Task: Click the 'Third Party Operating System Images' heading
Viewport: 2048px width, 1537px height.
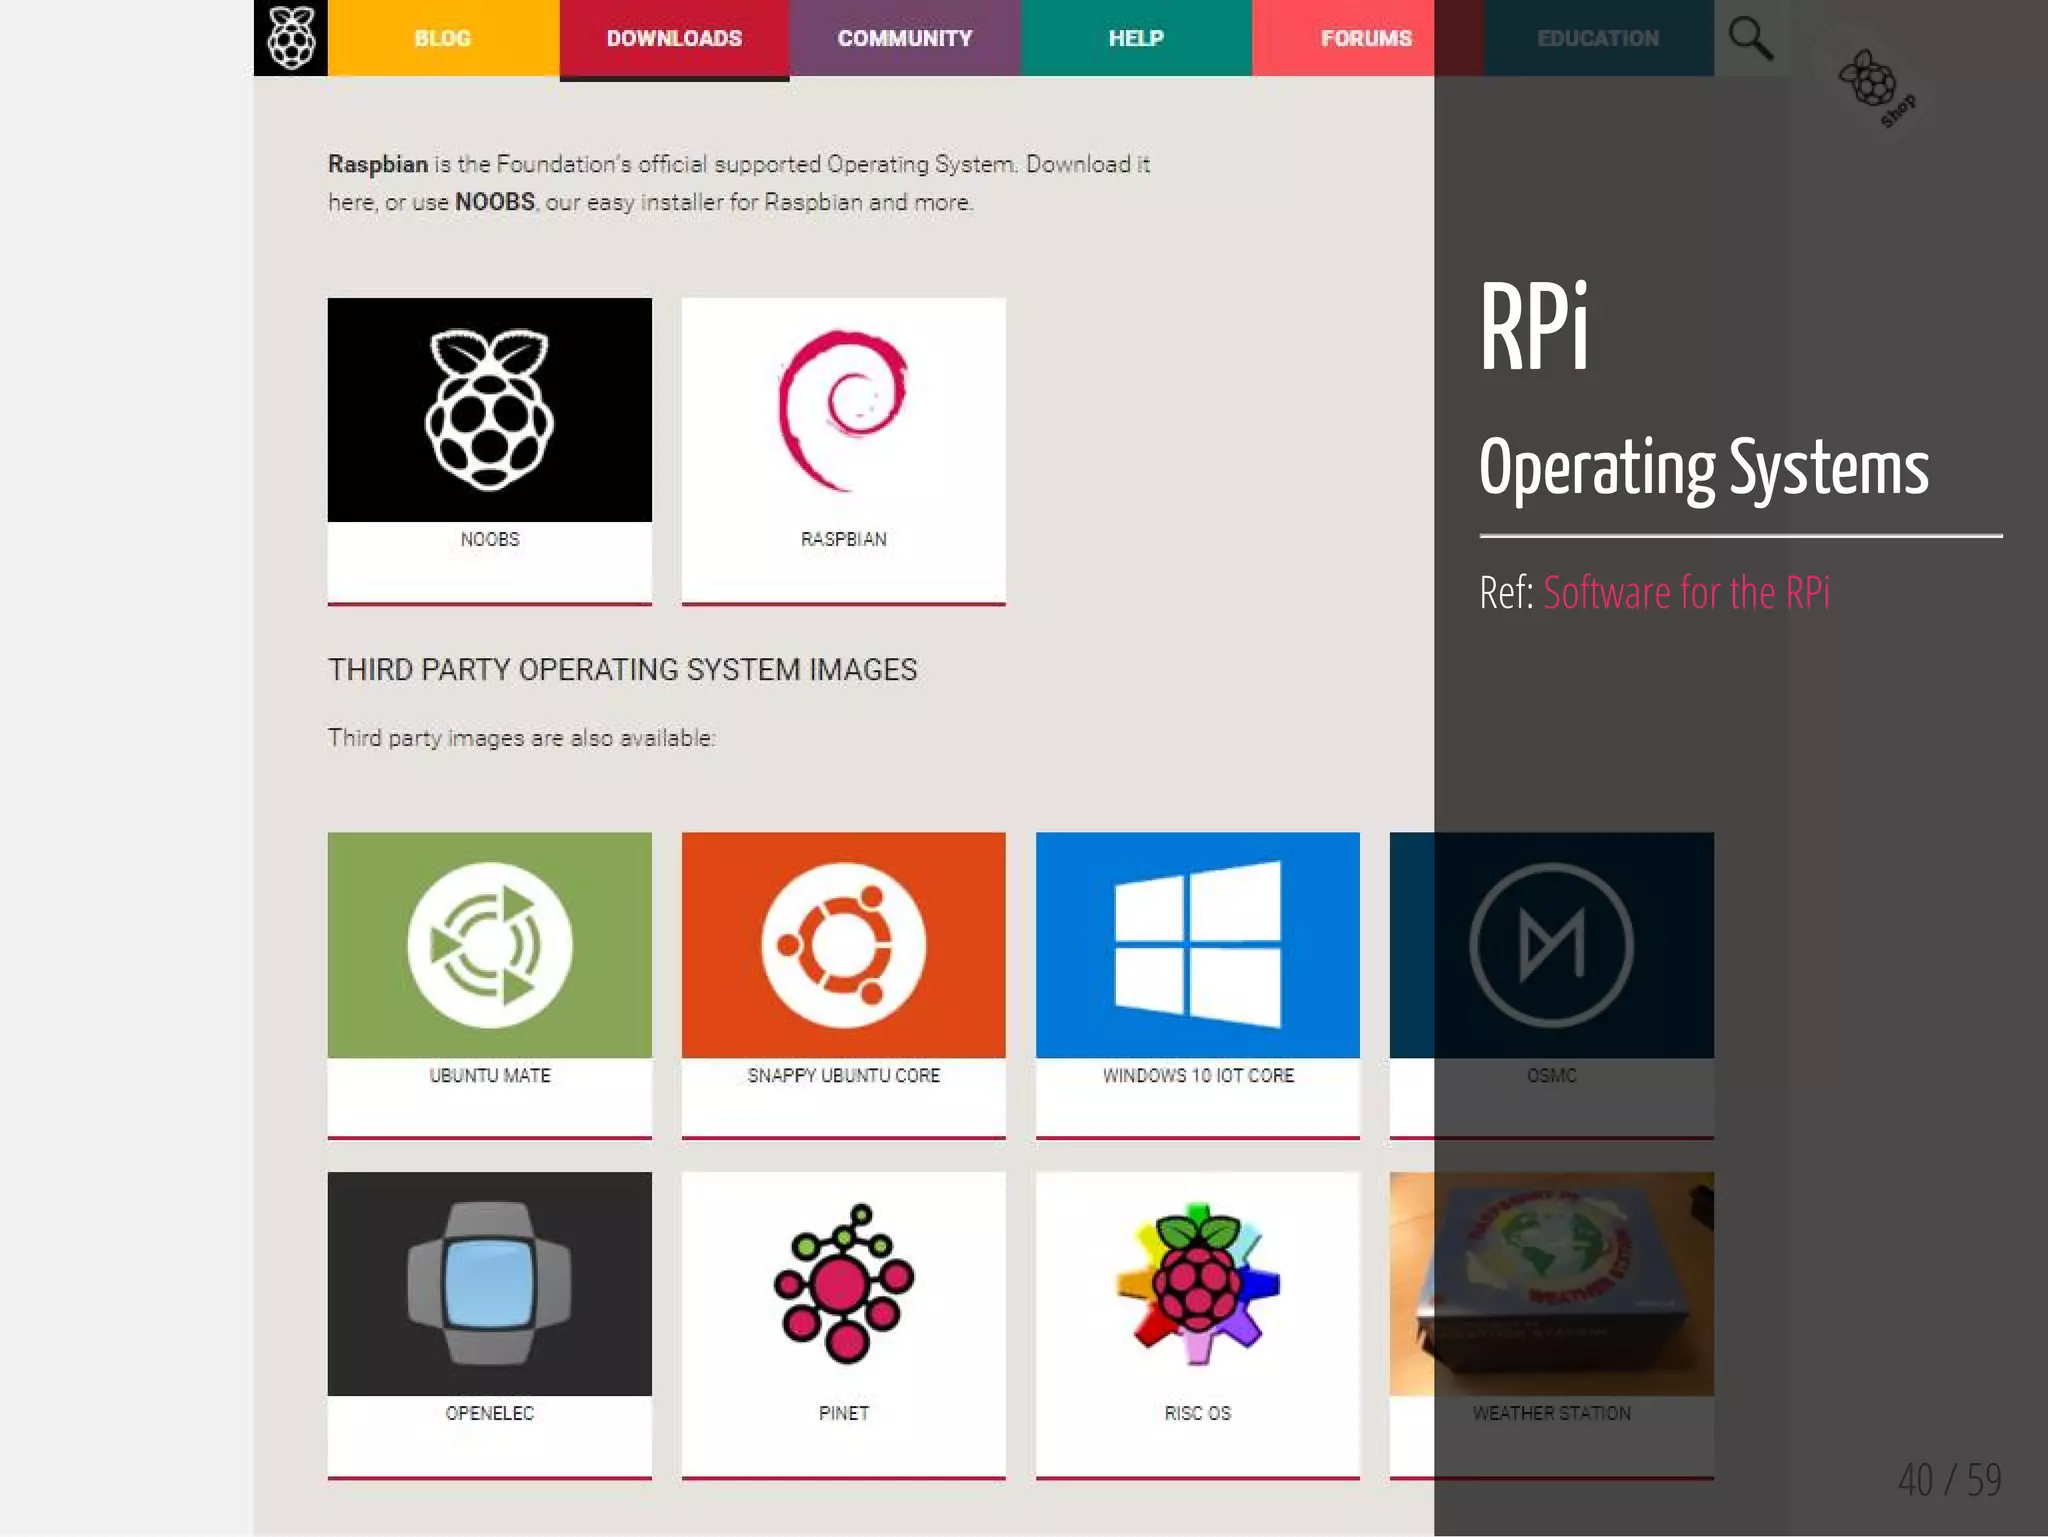Action: pyautogui.click(x=623, y=669)
